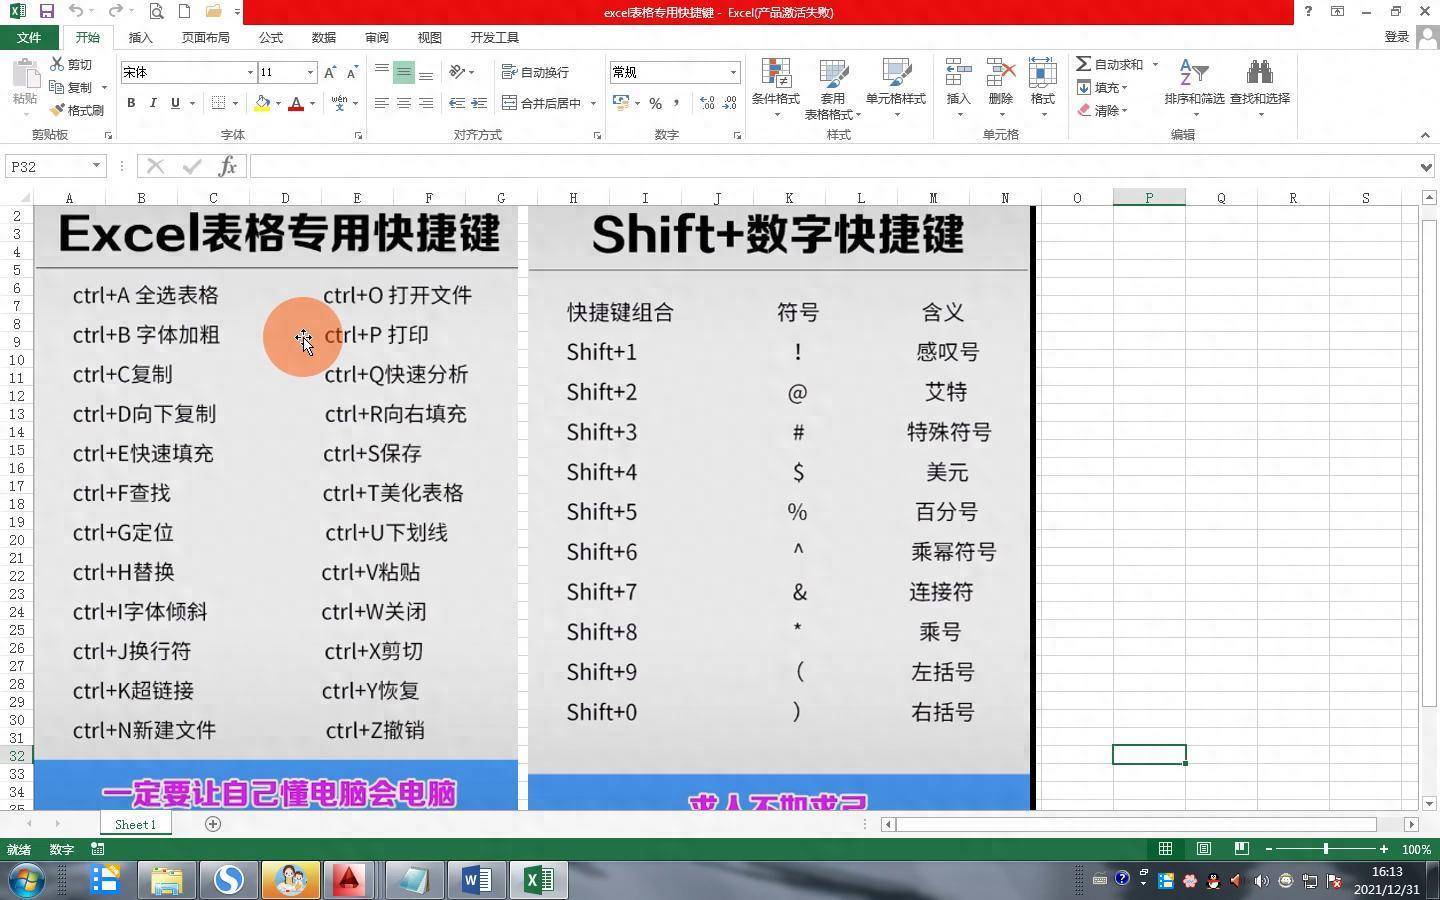
Task: Toggle Bold formatting
Action: pos(131,103)
